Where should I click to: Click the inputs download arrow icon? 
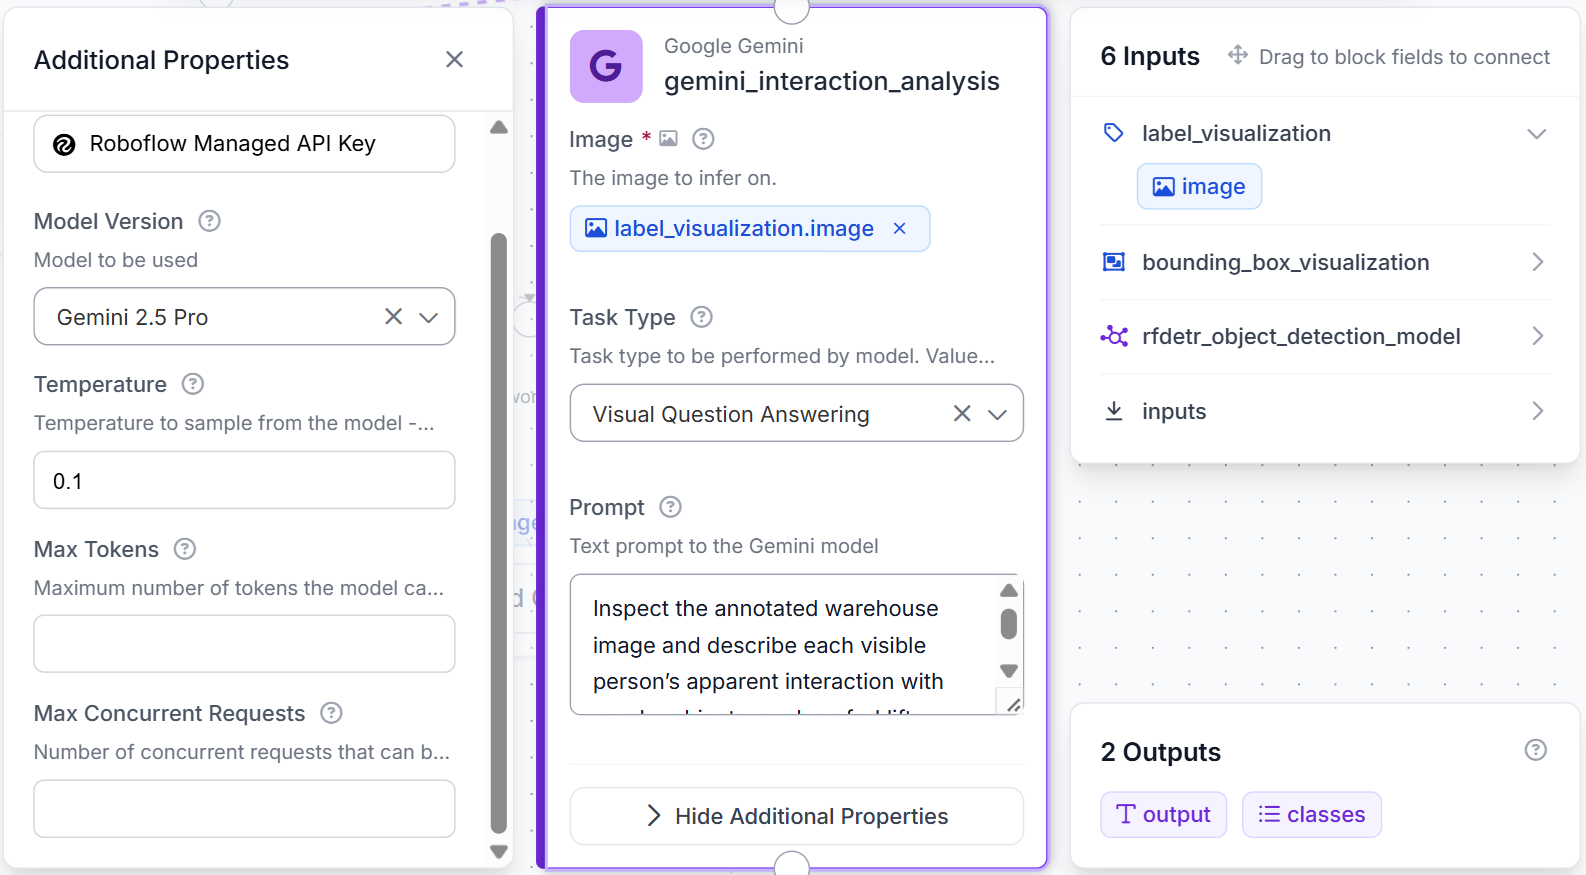(x=1114, y=411)
